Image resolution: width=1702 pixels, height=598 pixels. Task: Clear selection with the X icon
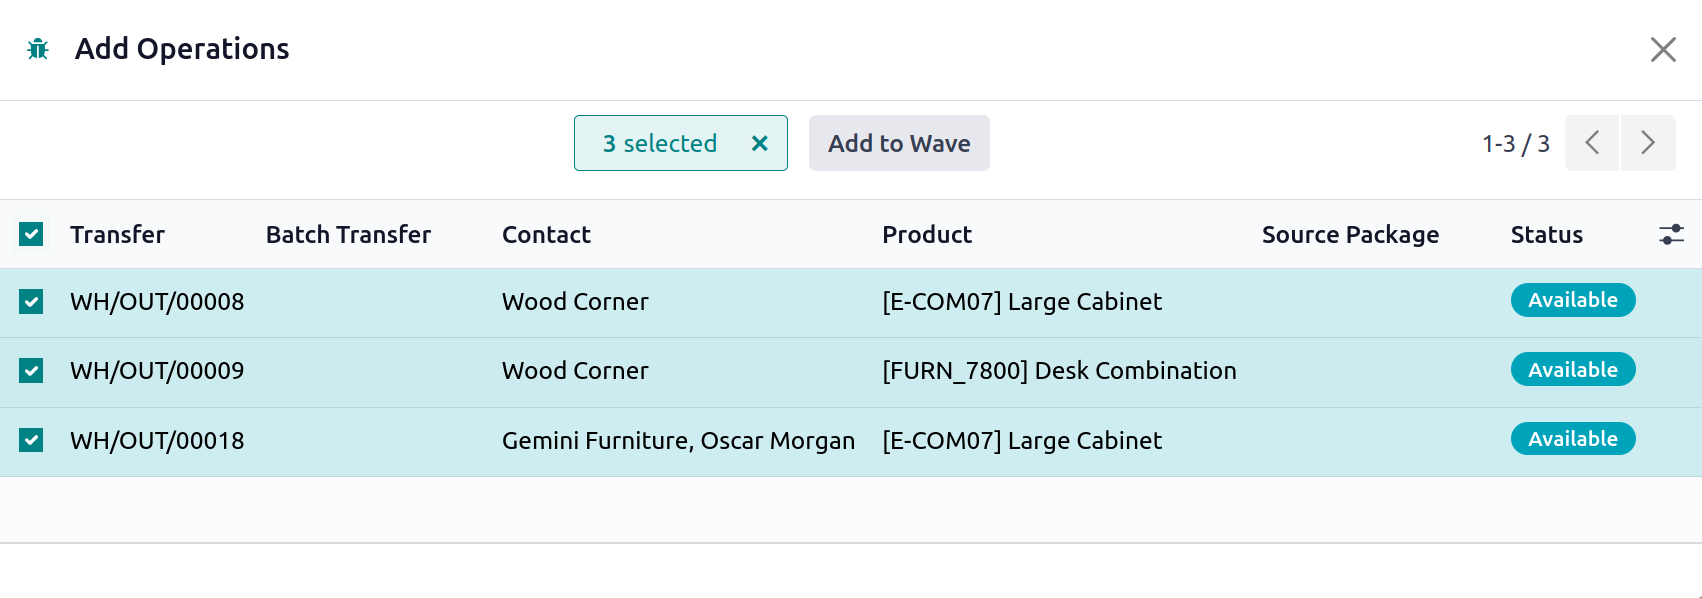[x=760, y=143]
